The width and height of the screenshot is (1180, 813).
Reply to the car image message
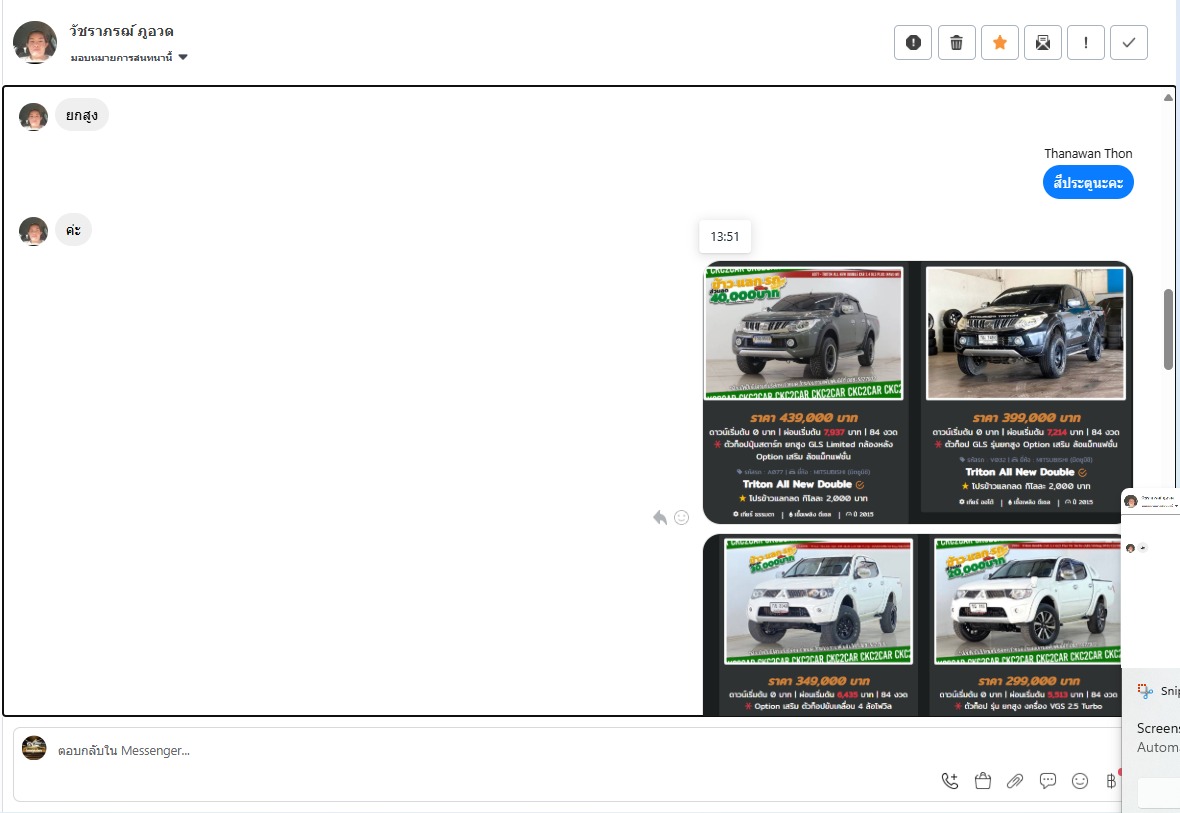click(x=660, y=517)
